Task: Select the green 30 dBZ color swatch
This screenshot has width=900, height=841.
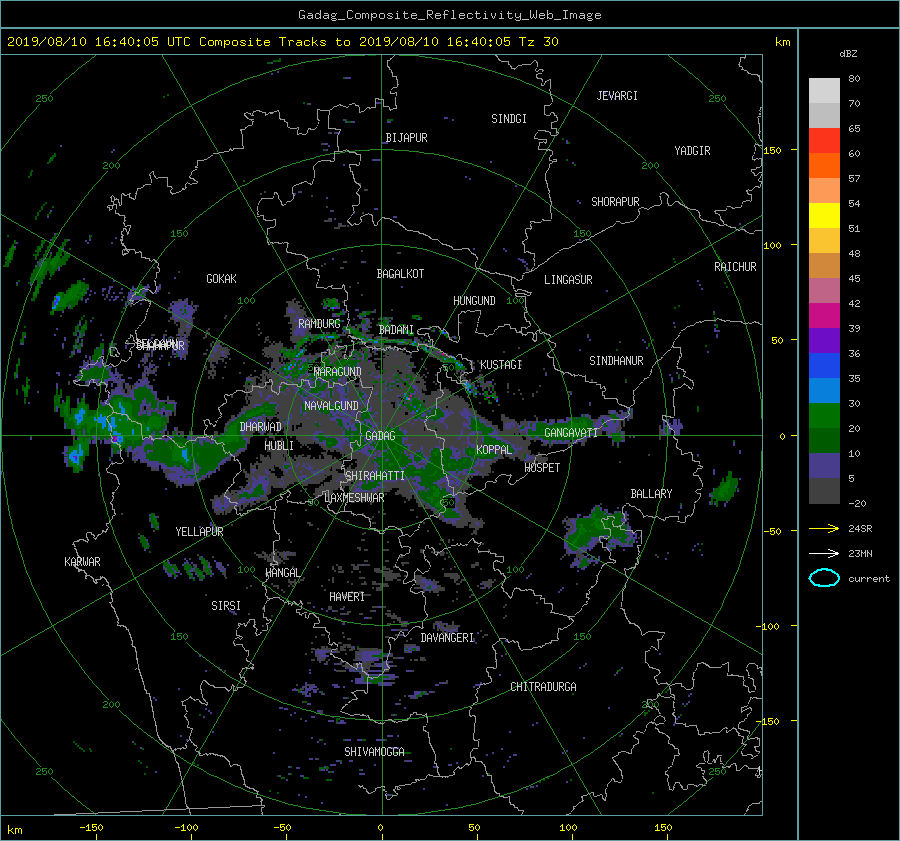Action: 824,415
